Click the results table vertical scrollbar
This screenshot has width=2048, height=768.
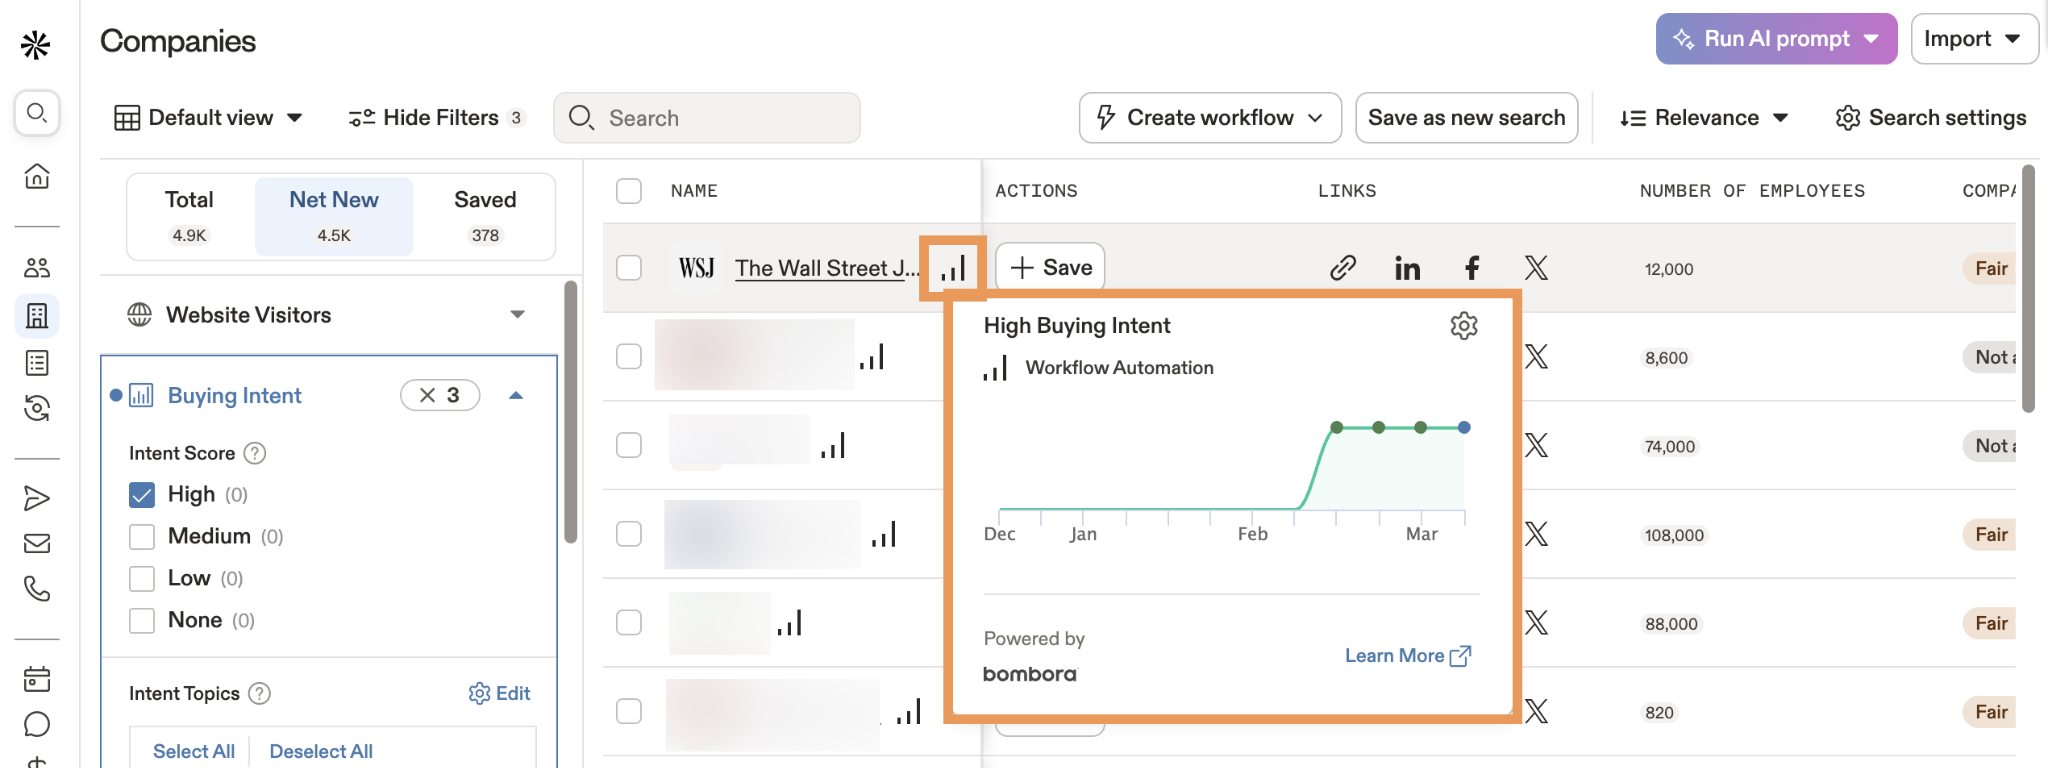pos(2028,290)
